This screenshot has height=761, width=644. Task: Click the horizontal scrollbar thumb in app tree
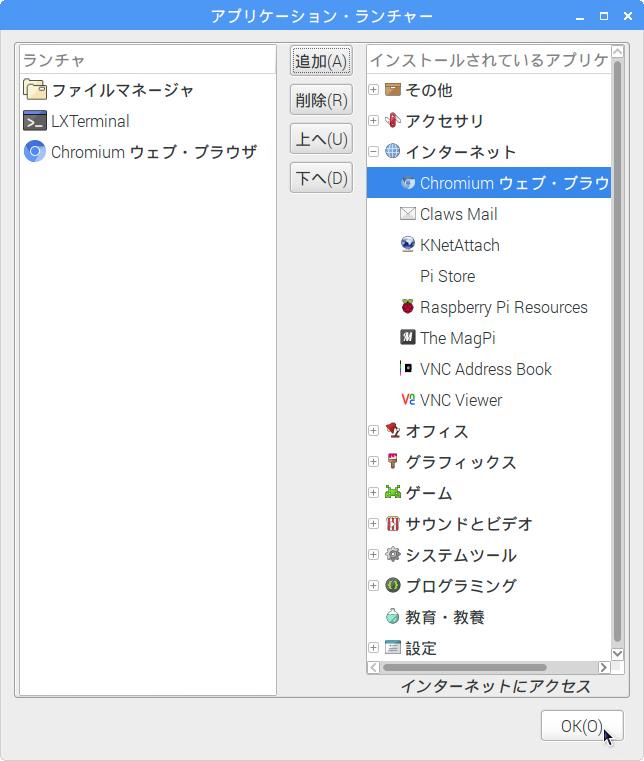(x=465, y=667)
